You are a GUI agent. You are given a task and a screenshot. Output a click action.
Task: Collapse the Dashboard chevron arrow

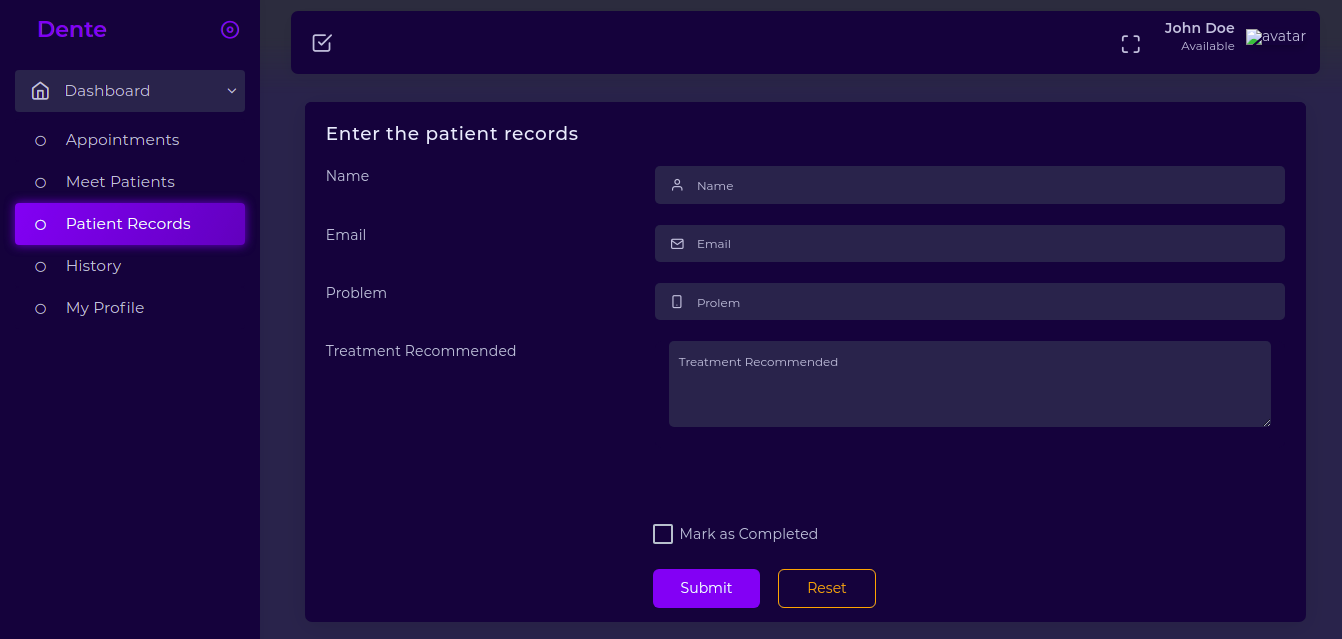[232, 91]
